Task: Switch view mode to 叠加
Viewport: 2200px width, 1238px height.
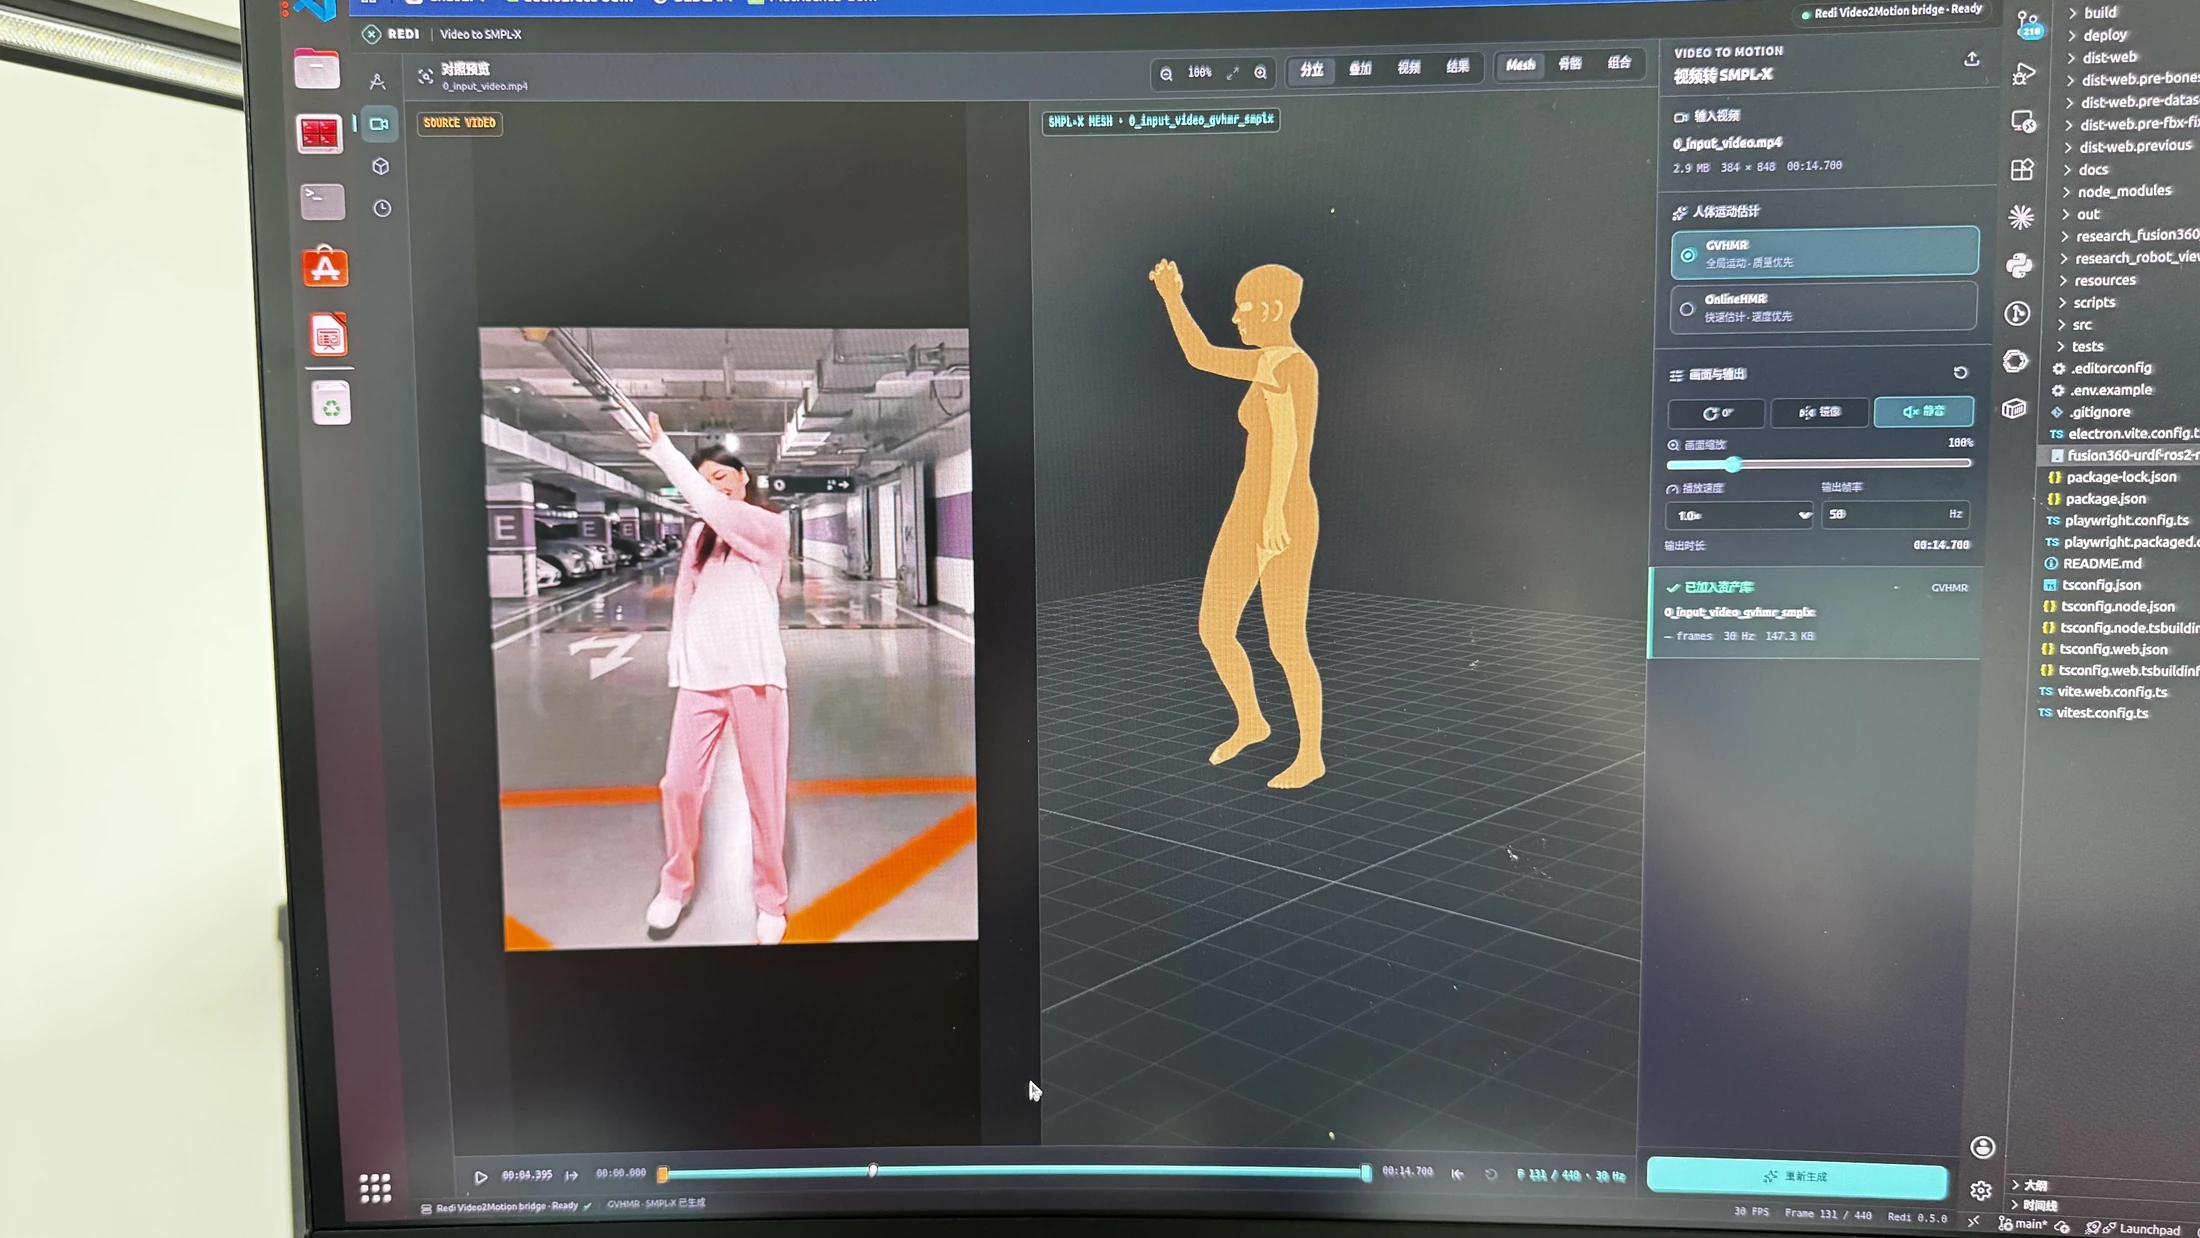Action: pos(1360,69)
